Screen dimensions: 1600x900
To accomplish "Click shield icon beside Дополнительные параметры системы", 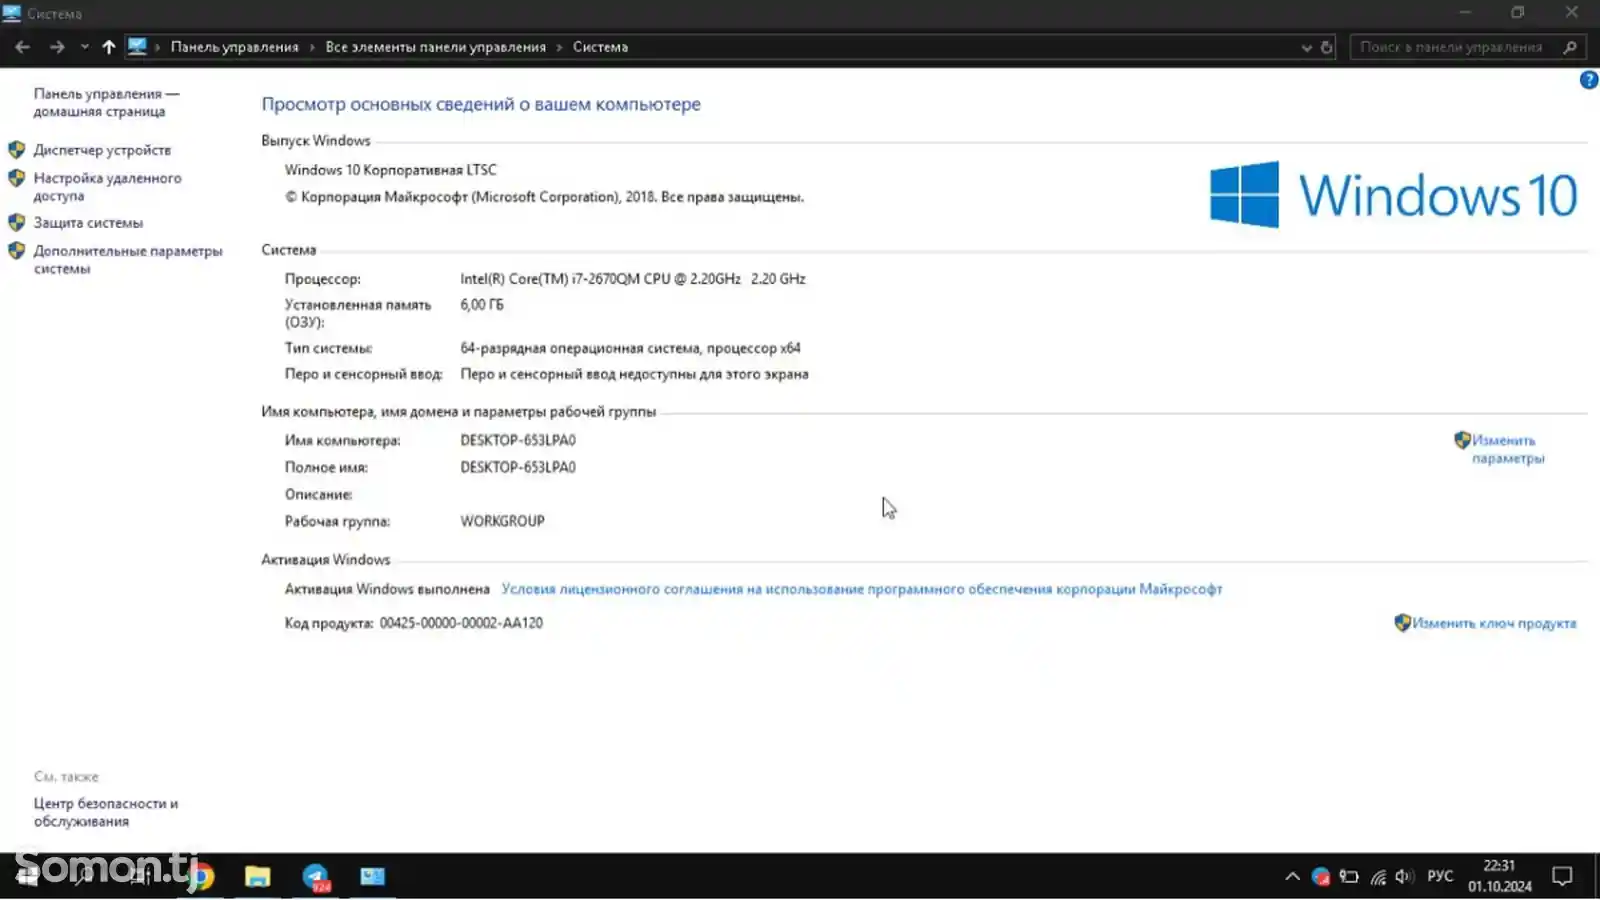I will 16,251.
